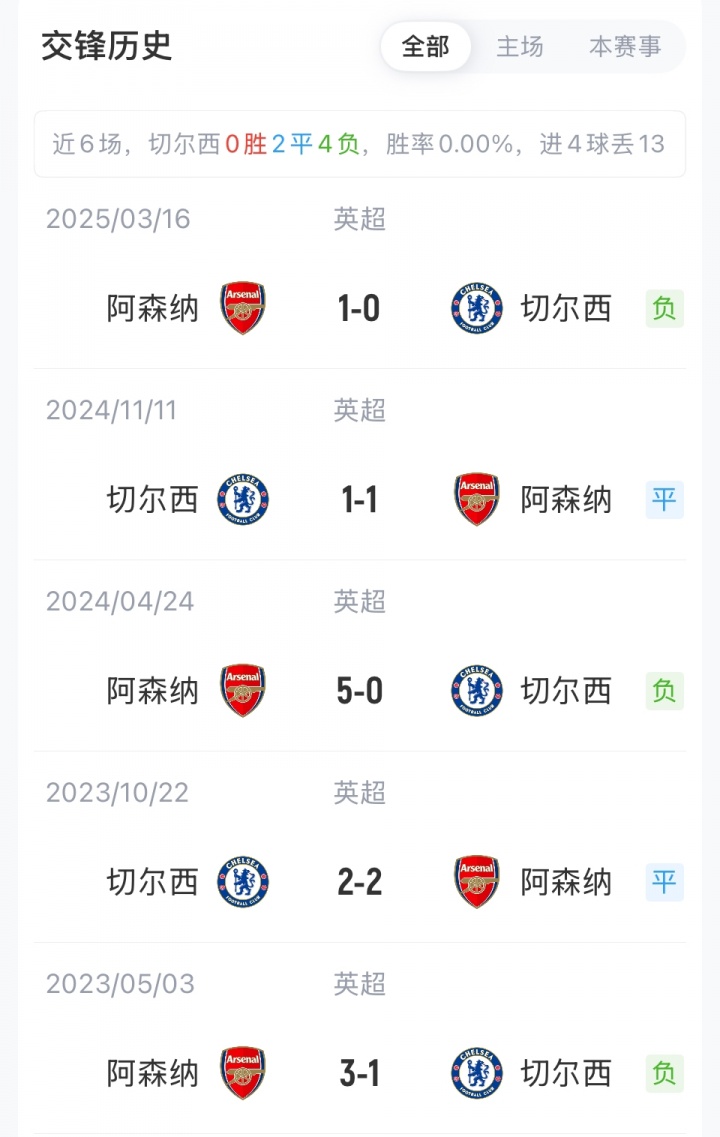Click the 负 badge on 2025/03/16 match
The height and width of the screenshot is (1137, 720).
(x=664, y=309)
